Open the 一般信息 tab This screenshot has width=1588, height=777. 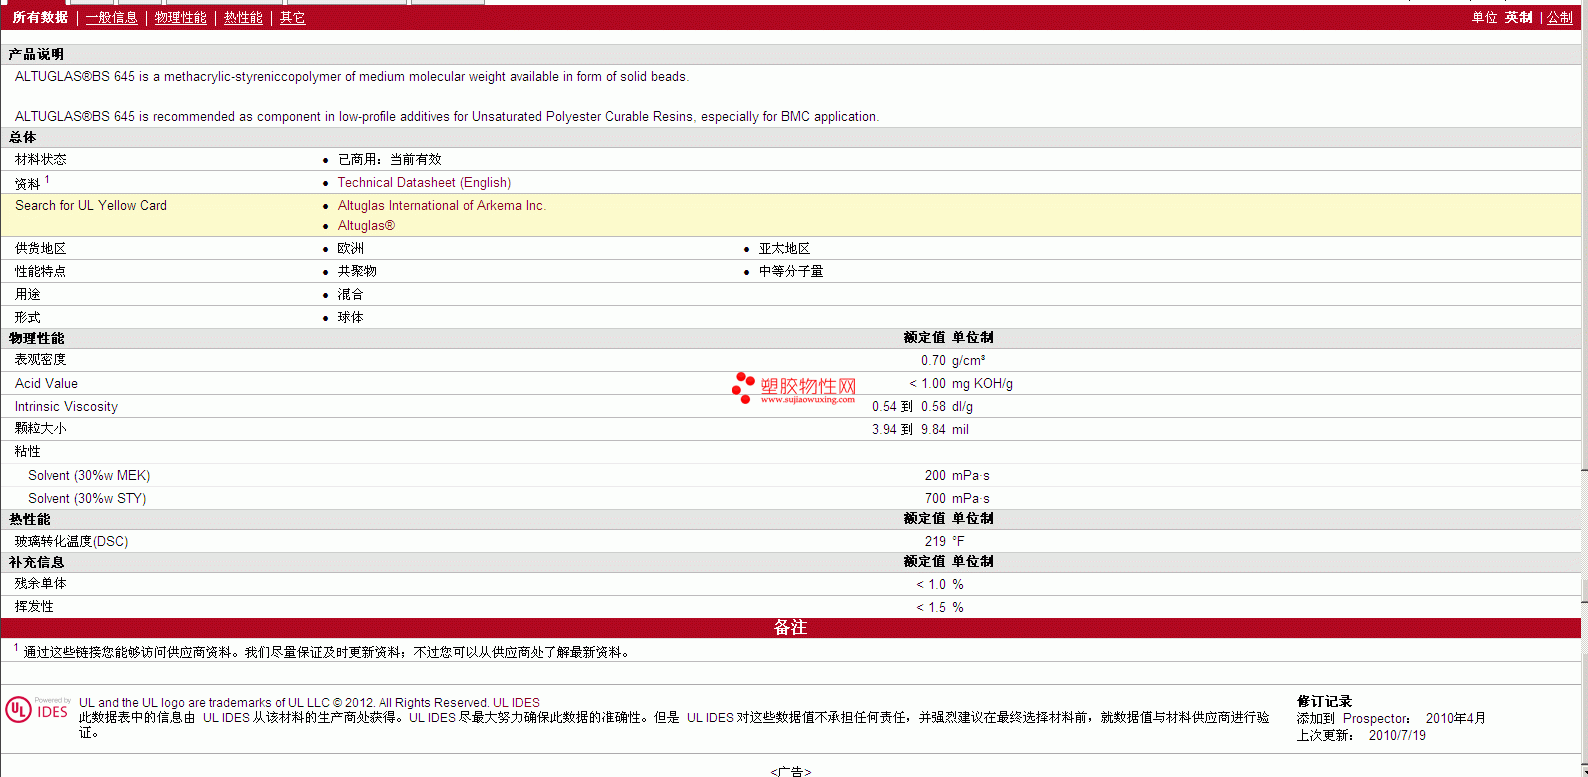[111, 17]
